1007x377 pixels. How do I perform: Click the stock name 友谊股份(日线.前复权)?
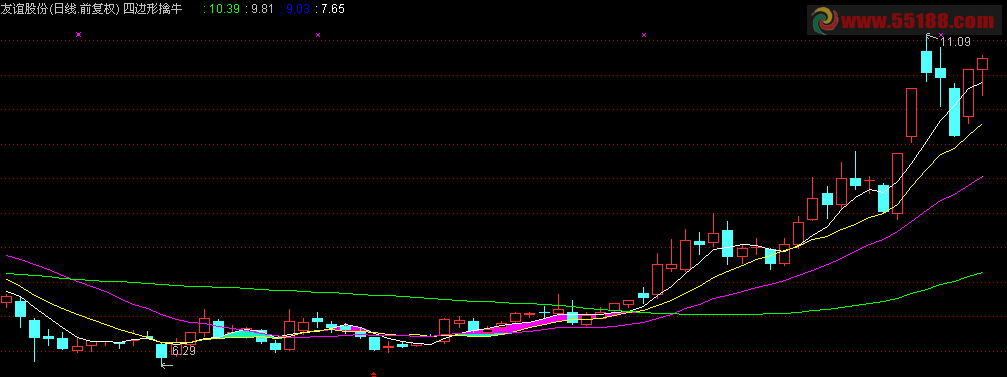tap(60, 9)
